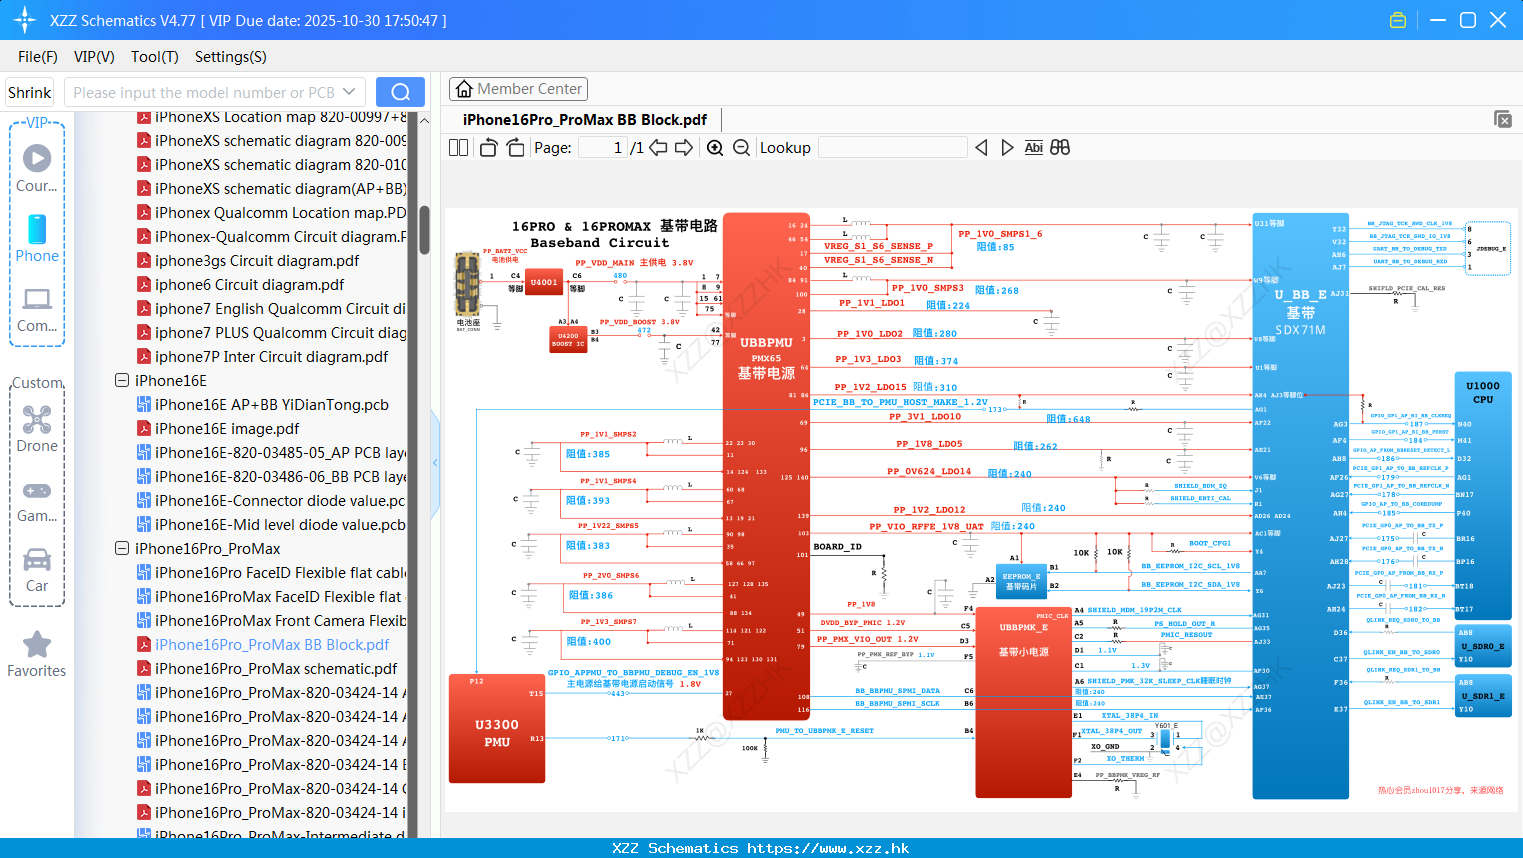Open iPhone16ProMax Front Camera Flexible file
This screenshot has width=1523, height=858.
(272, 620)
